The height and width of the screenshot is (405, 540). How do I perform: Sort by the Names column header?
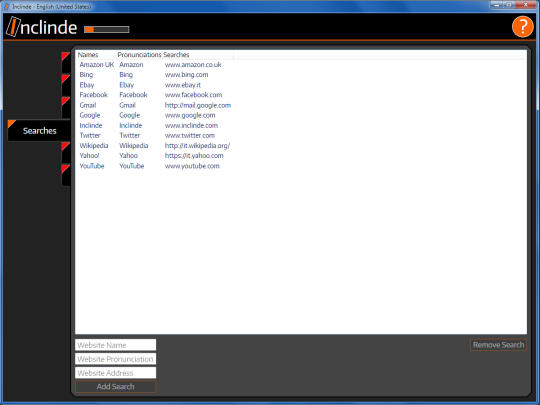88,55
